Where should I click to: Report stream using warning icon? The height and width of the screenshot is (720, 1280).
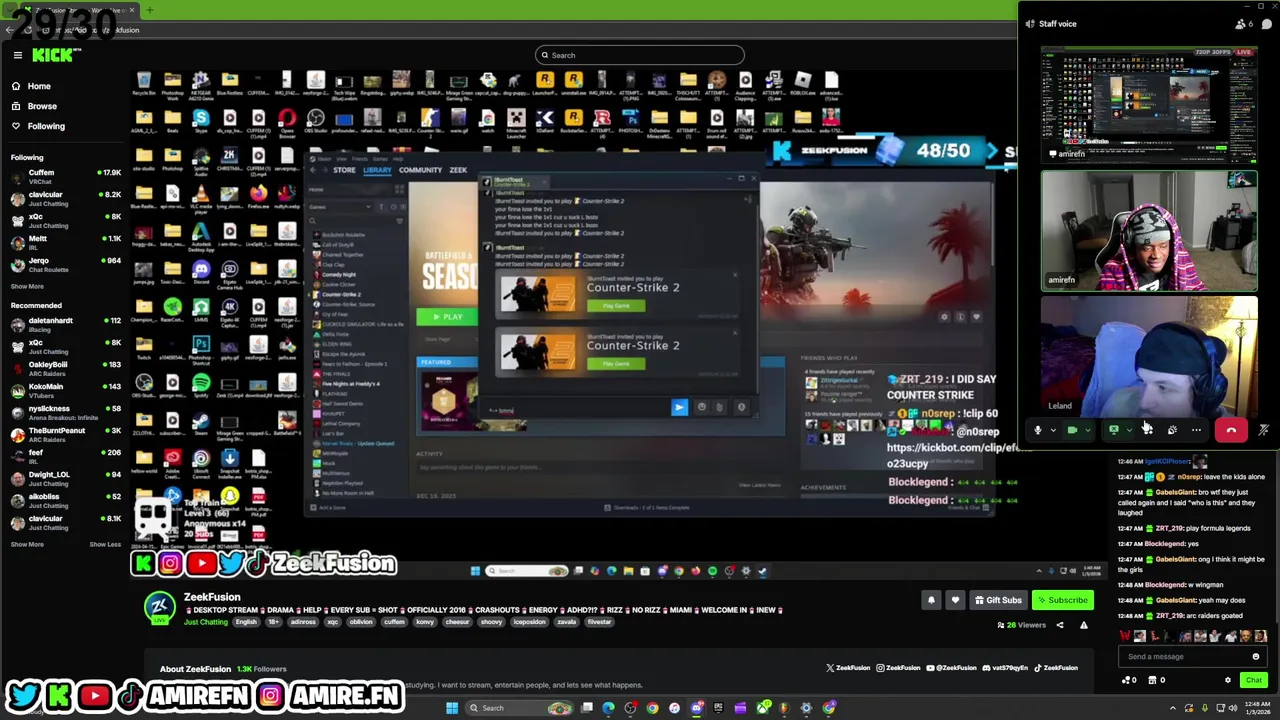tap(1083, 625)
